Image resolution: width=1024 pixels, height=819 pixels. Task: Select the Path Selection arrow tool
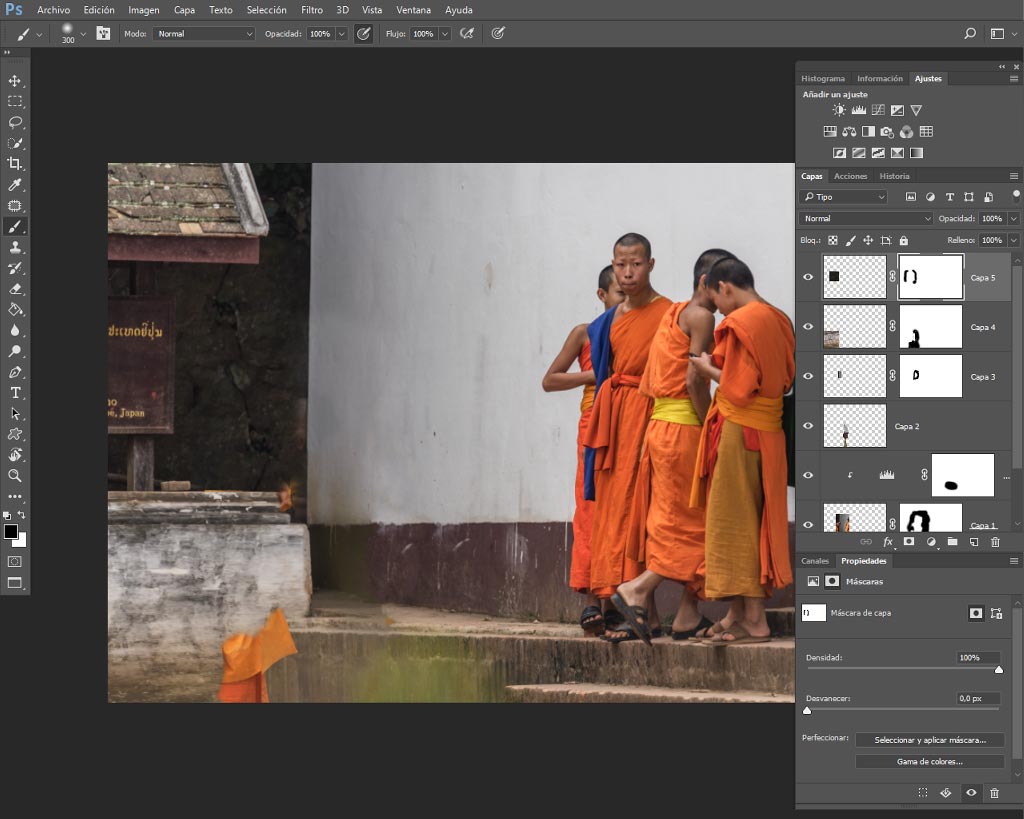[x=14, y=413]
